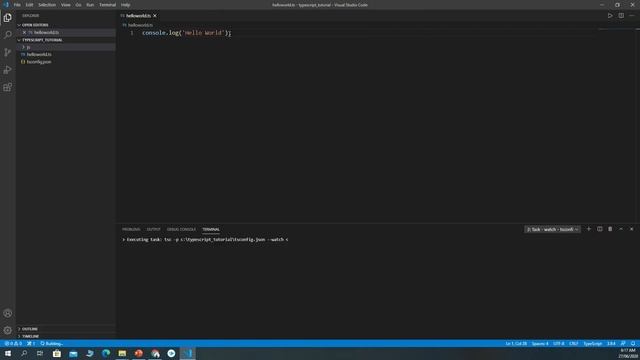Expand the js folder in explorer
640x360 pixels.
click(28, 47)
